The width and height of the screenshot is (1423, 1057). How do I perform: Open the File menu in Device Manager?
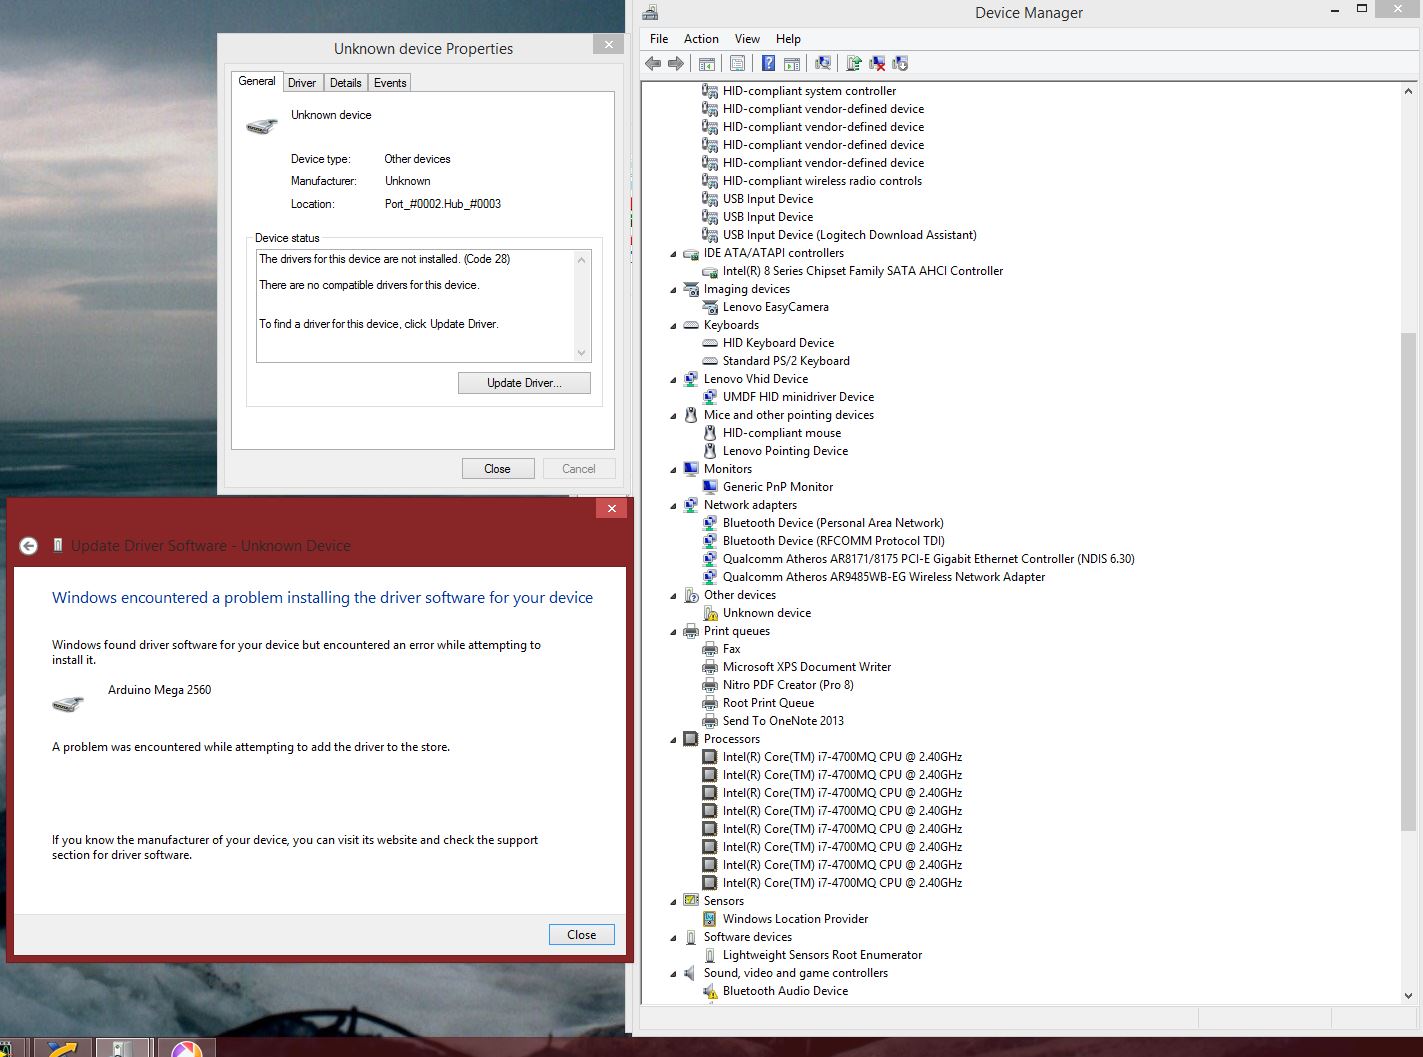(x=659, y=39)
